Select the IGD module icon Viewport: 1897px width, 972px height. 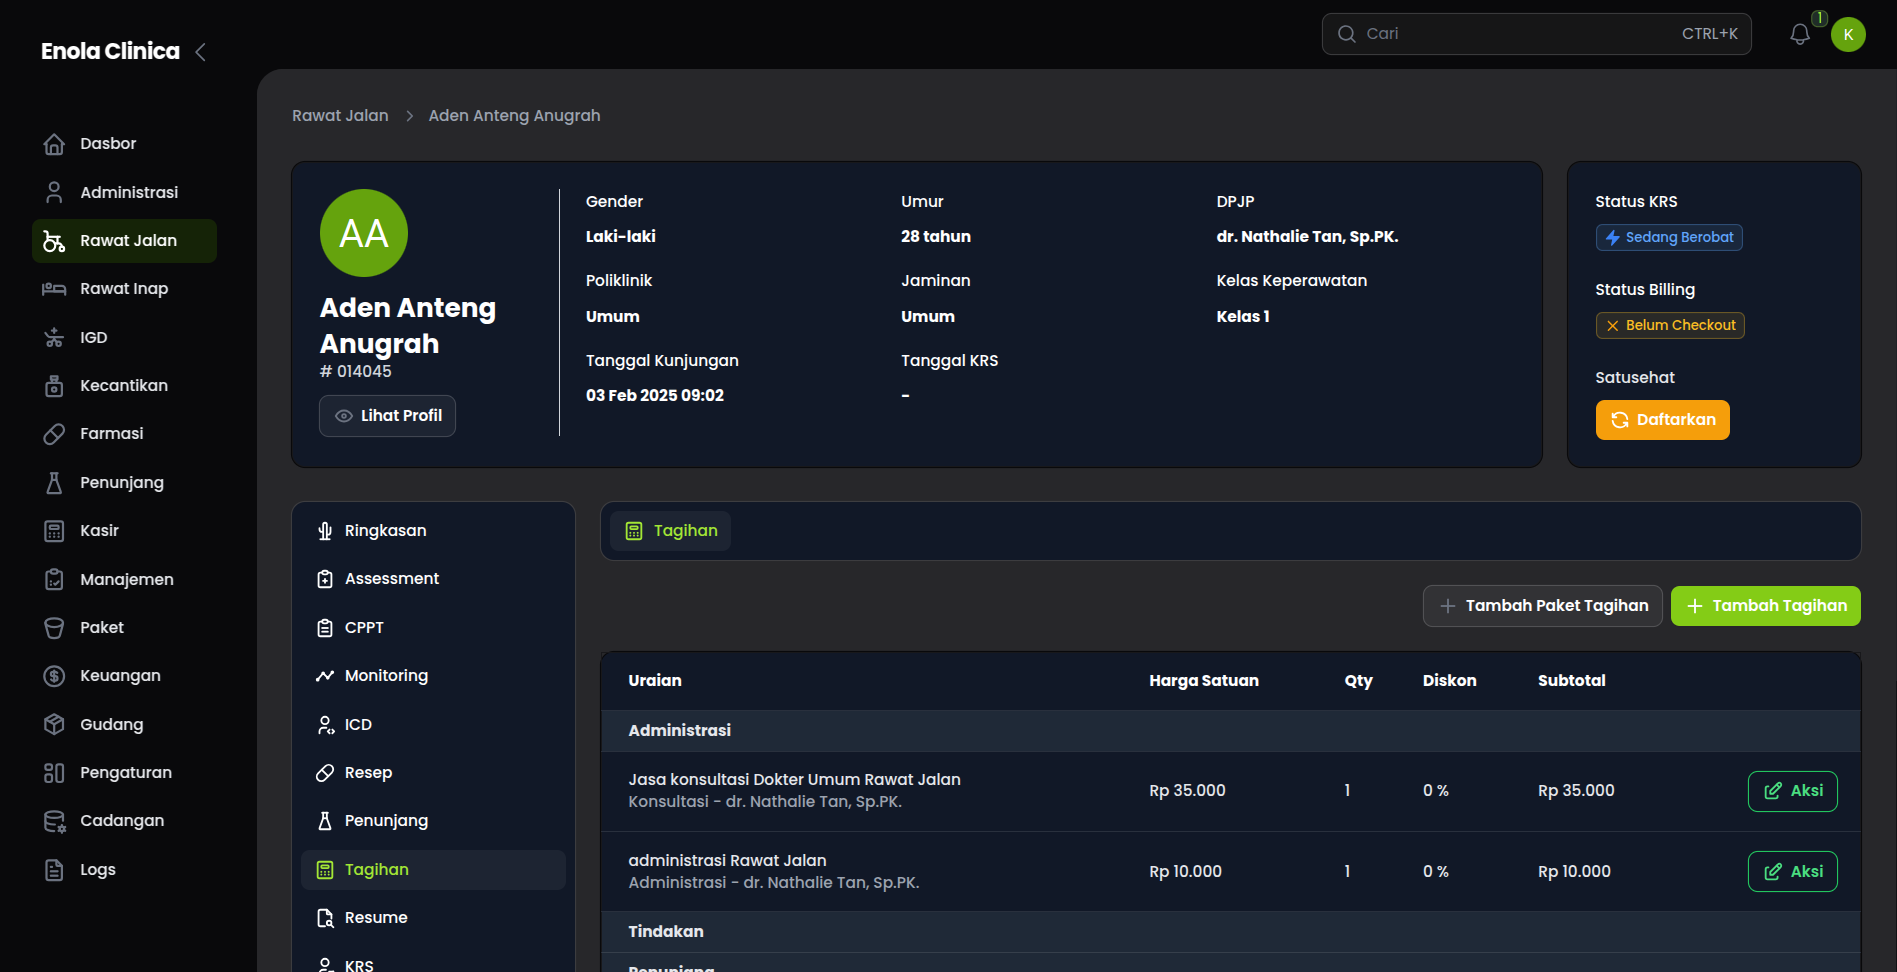tap(53, 337)
